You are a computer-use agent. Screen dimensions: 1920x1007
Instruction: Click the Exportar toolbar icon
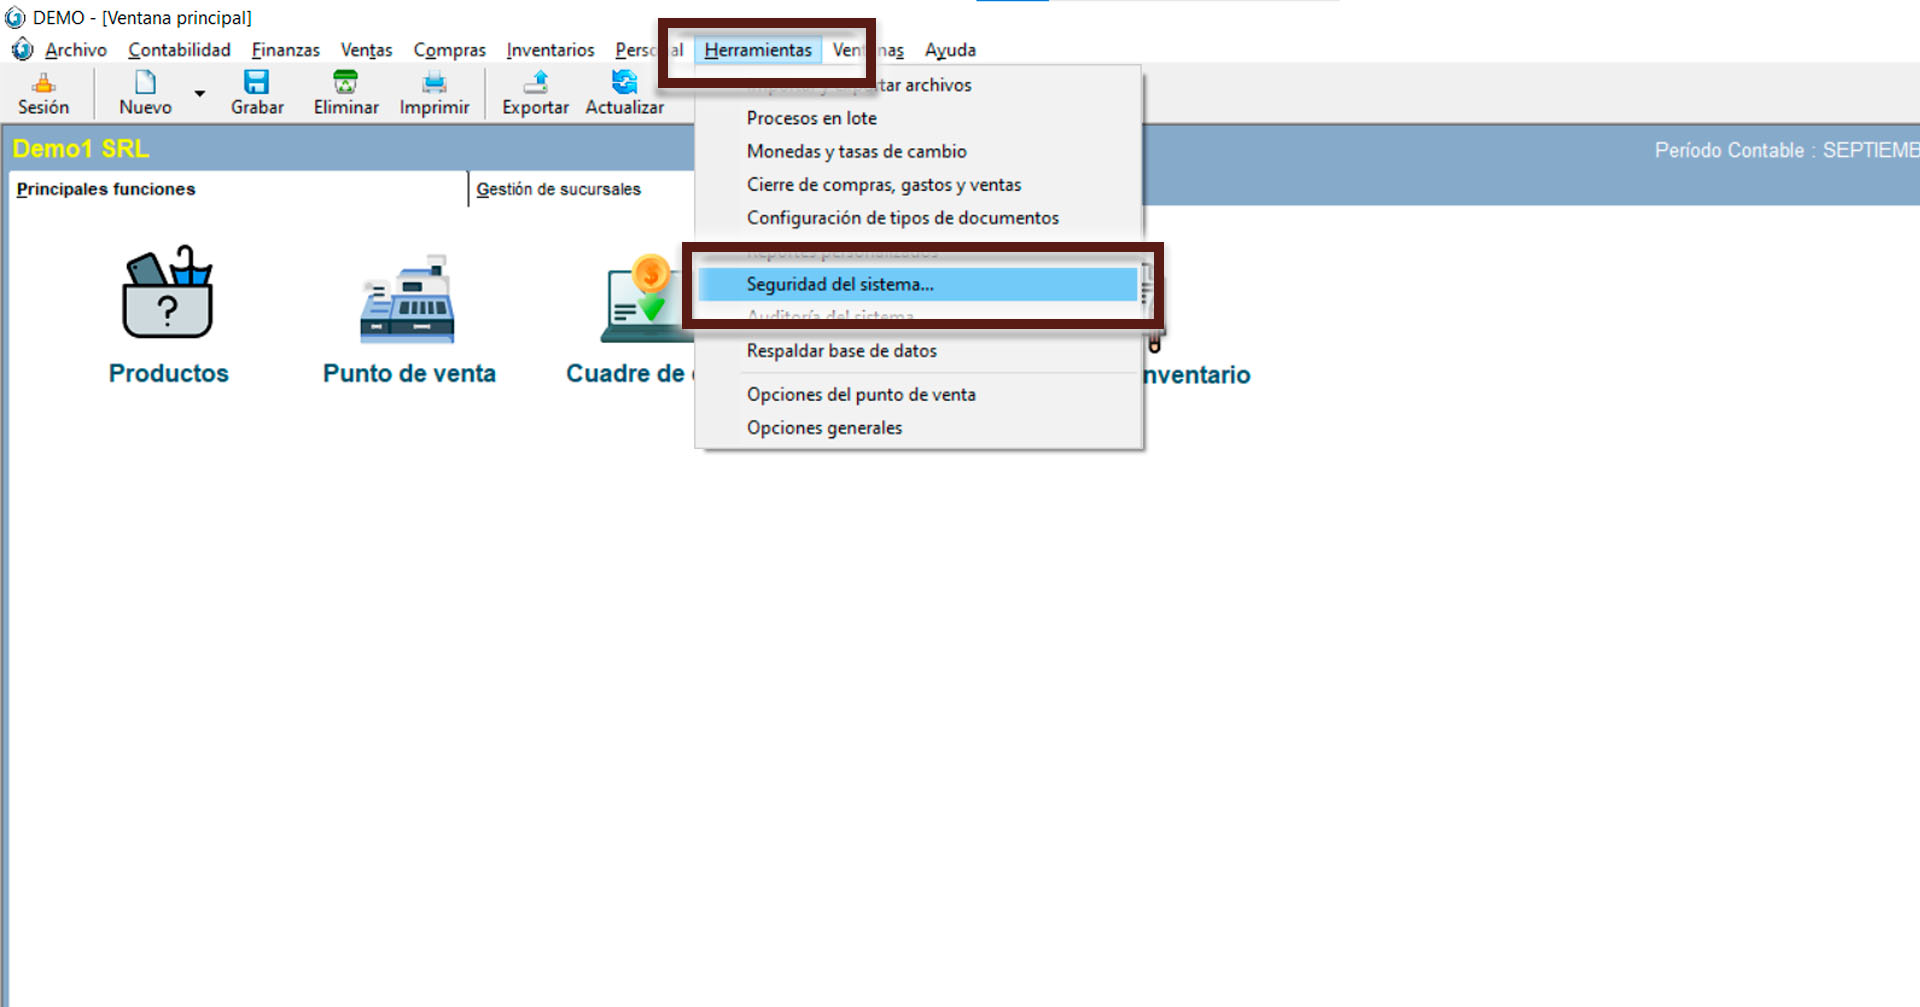click(x=535, y=83)
